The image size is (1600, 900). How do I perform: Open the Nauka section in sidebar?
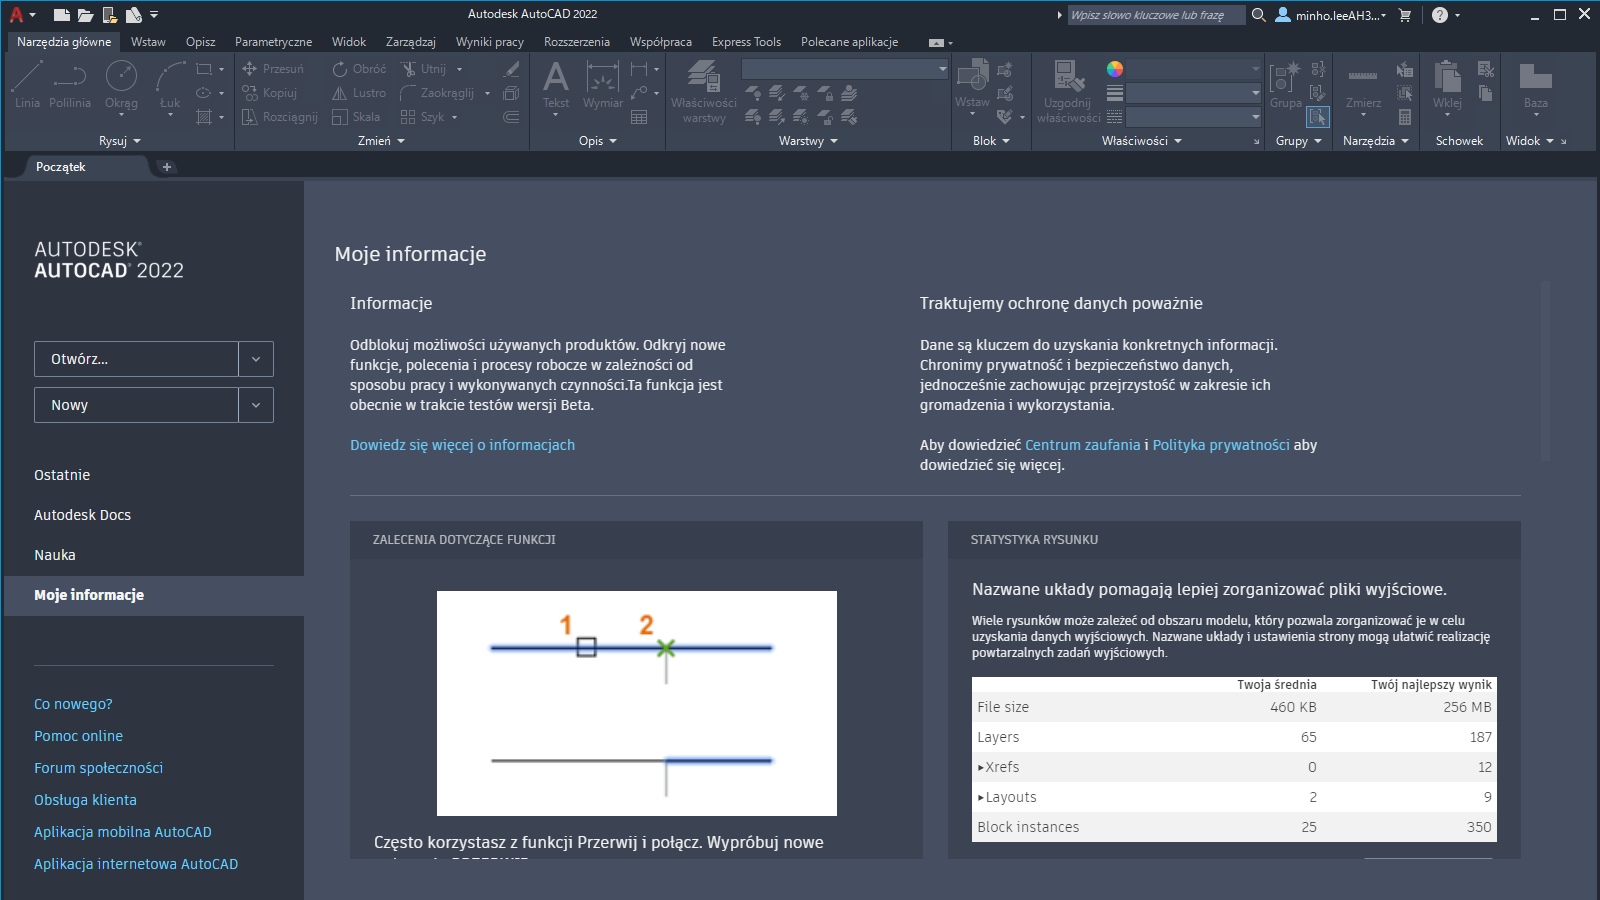click(55, 555)
